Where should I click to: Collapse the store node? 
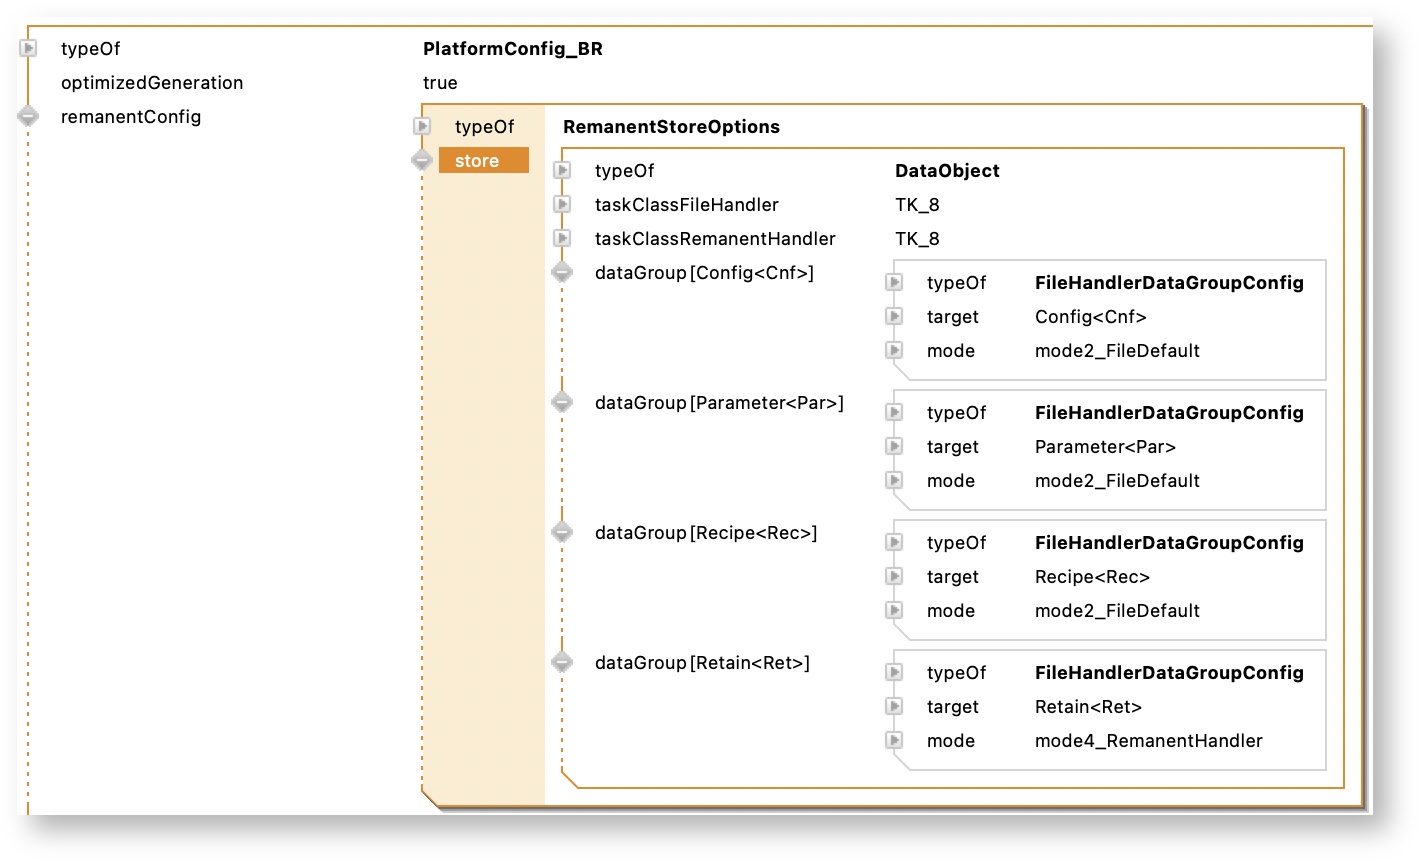422,161
